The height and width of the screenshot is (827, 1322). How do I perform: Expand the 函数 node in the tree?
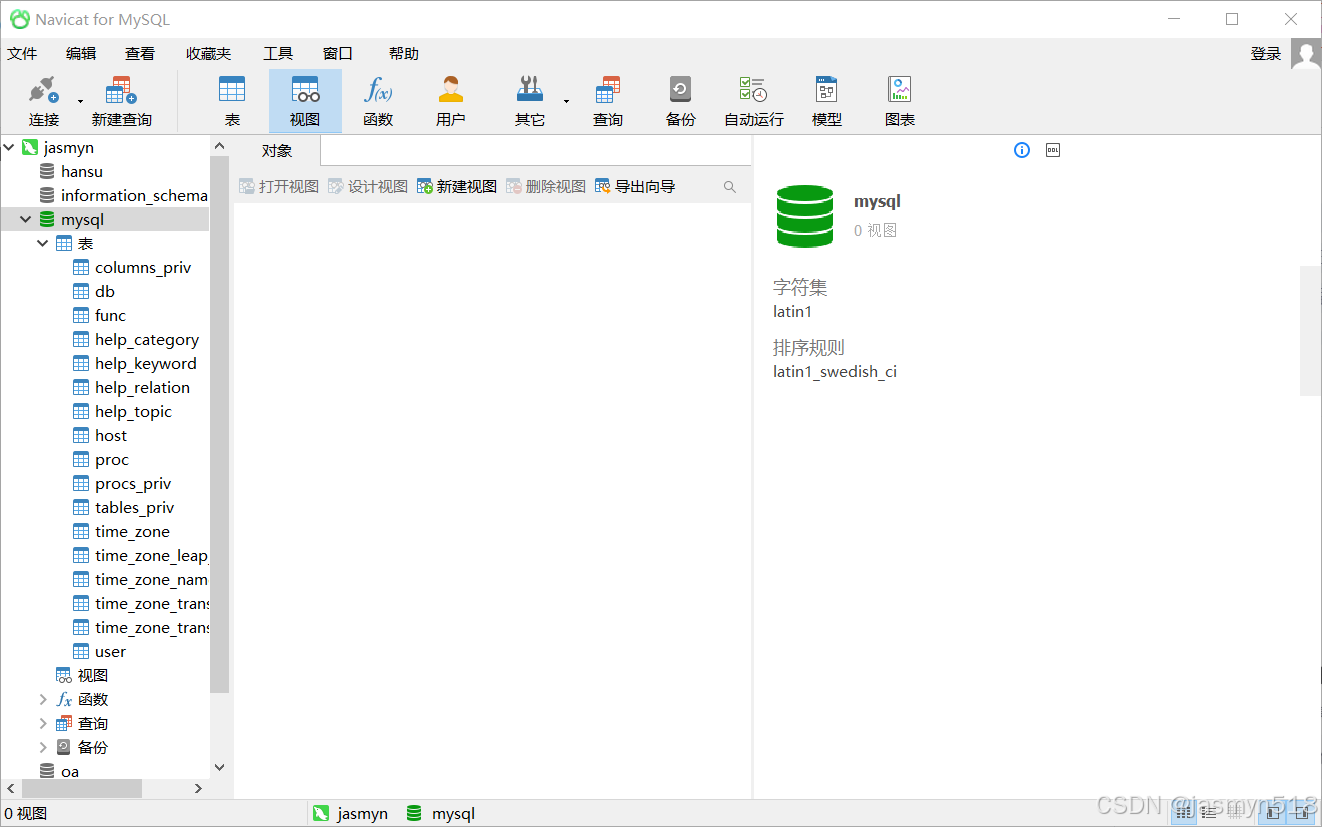43,700
